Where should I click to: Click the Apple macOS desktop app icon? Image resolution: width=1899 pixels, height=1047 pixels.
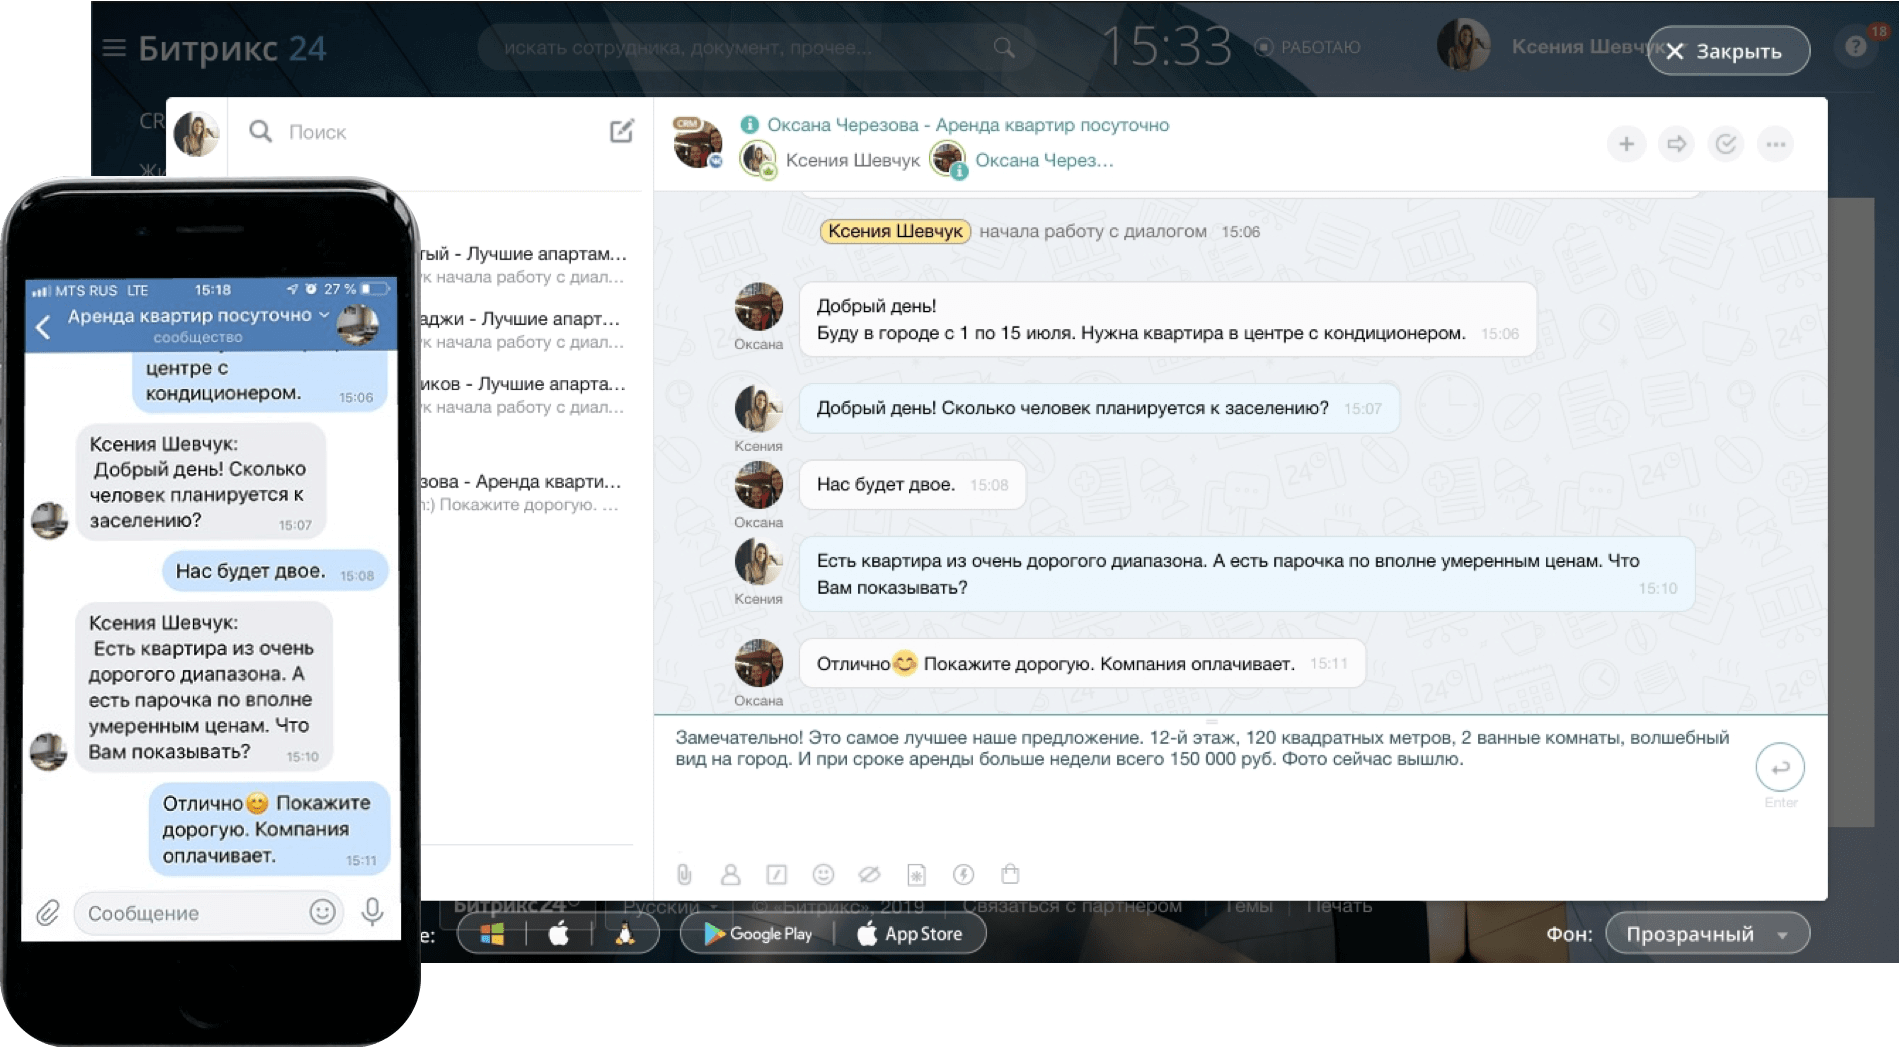559,934
